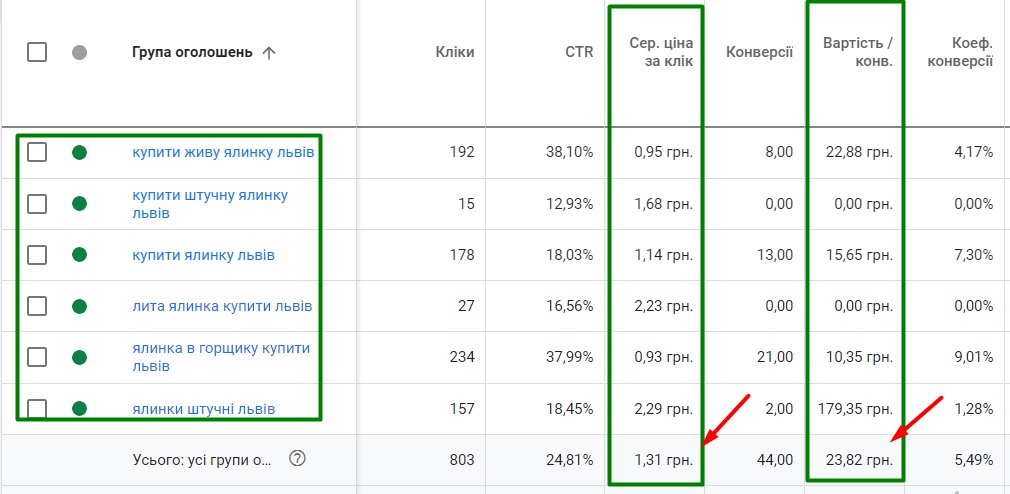The height and width of the screenshot is (494, 1010).
Task: Click the Коеф. конверсії column header
Action: [958, 52]
